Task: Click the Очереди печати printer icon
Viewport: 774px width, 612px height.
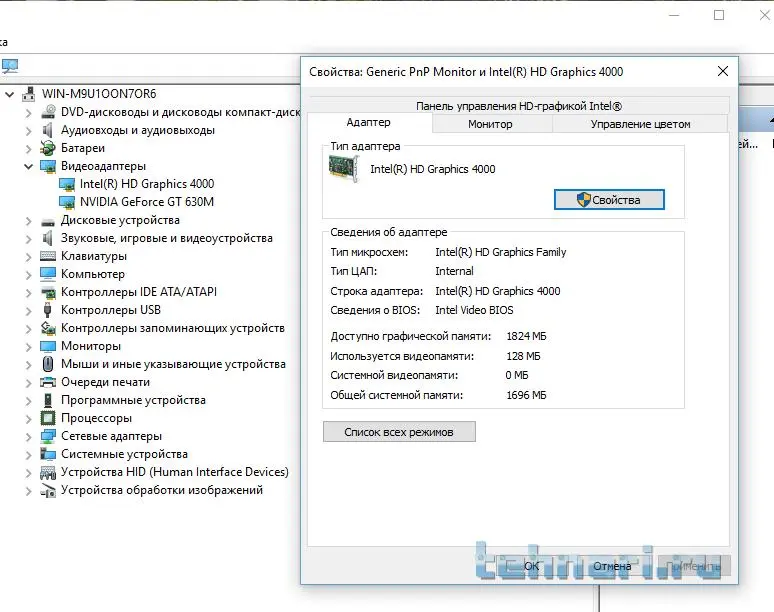Action: [x=48, y=382]
